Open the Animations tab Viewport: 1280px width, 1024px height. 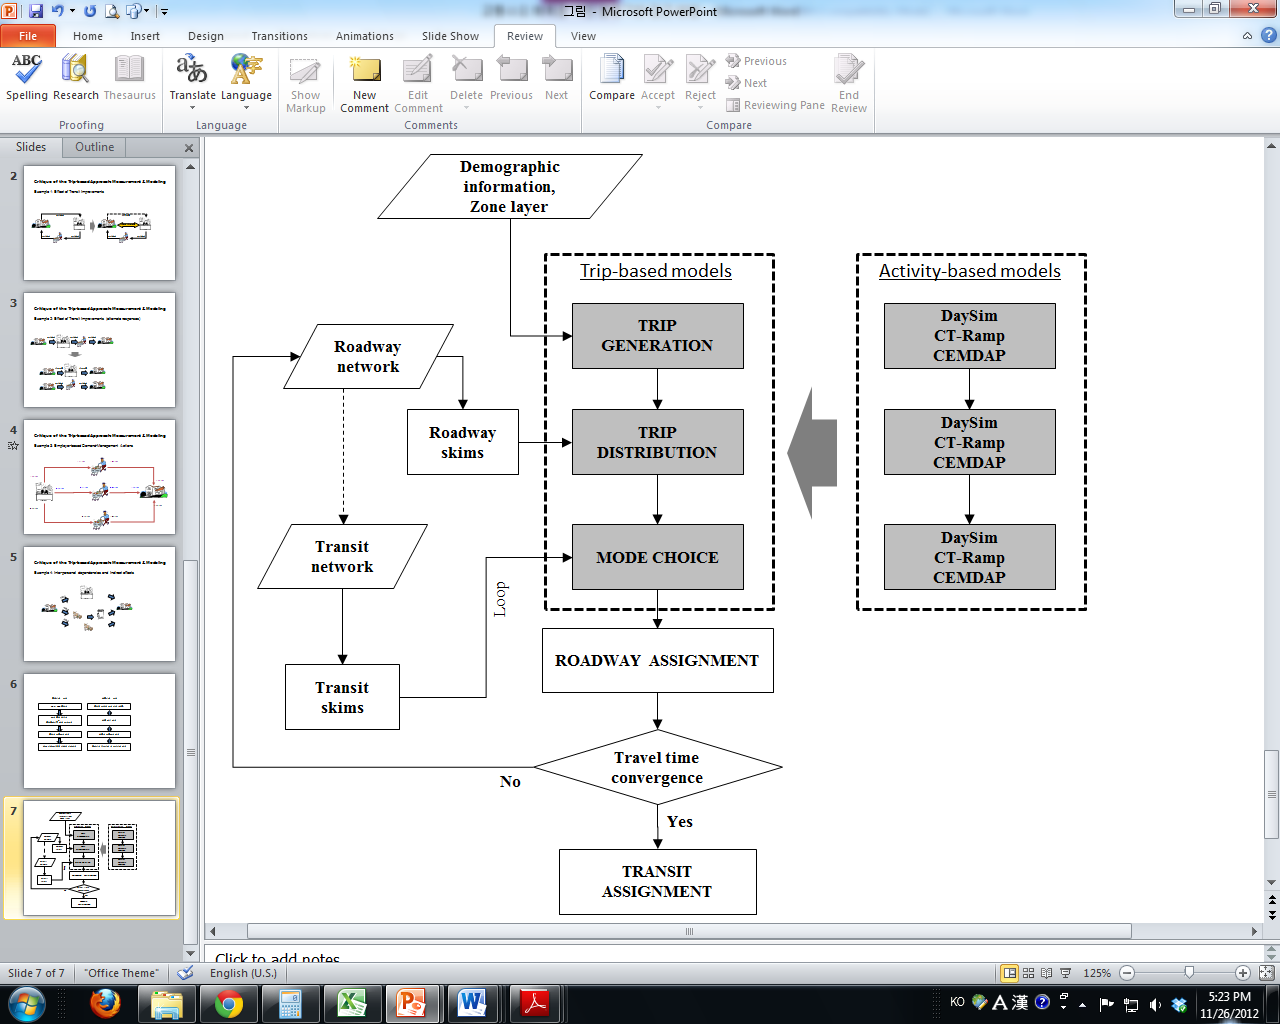tap(365, 36)
